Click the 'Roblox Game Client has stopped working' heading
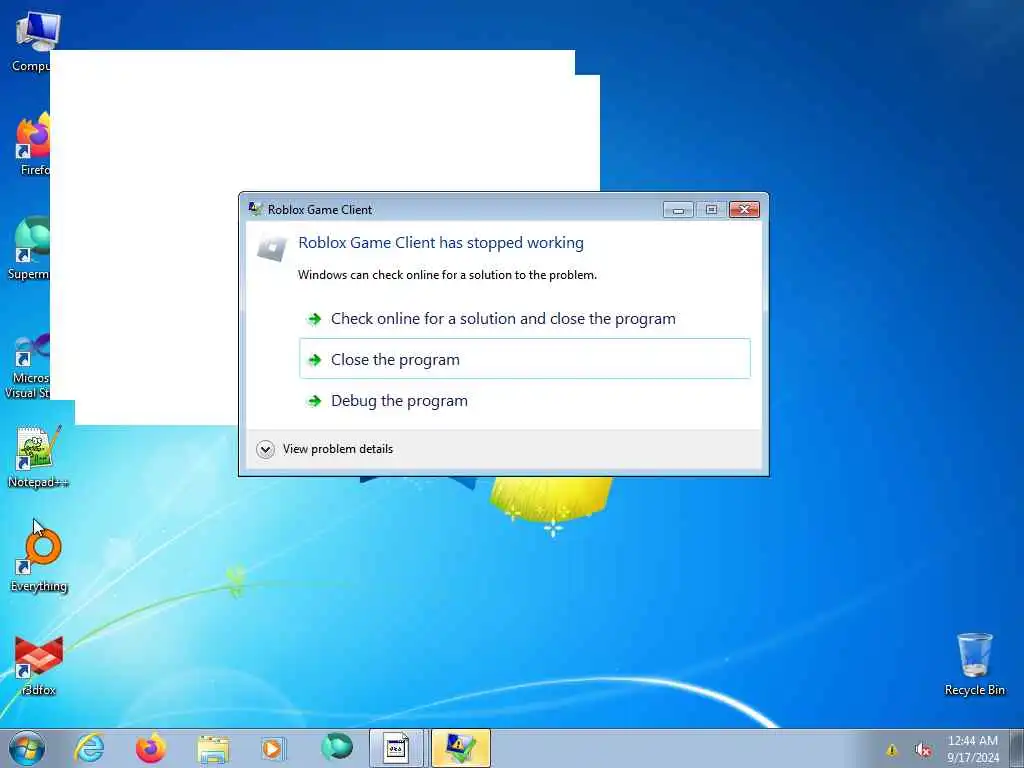Screen dimensions: 1024x768 coord(441,242)
